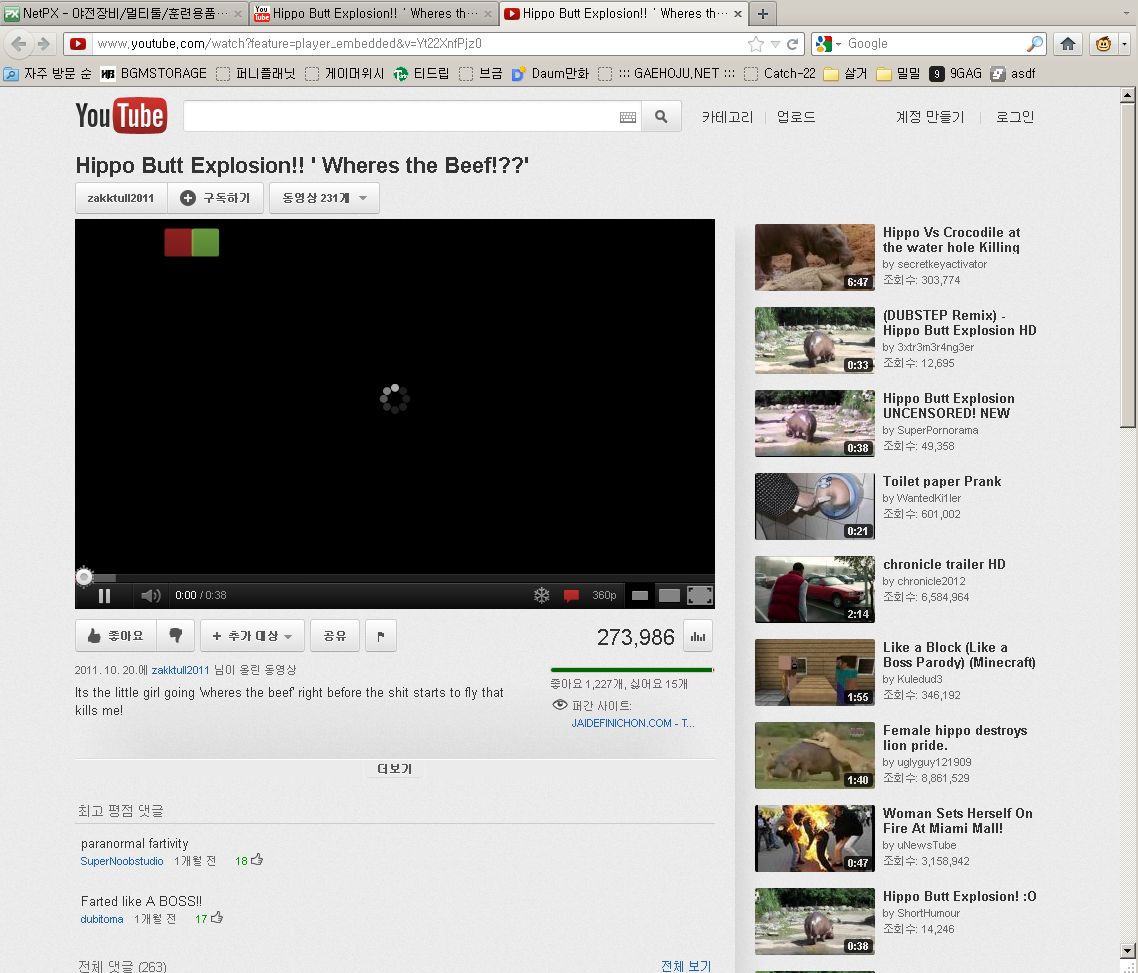Subscribe to zakktull2011 with 구독하기
The height and width of the screenshot is (973, 1138).
(216, 198)
